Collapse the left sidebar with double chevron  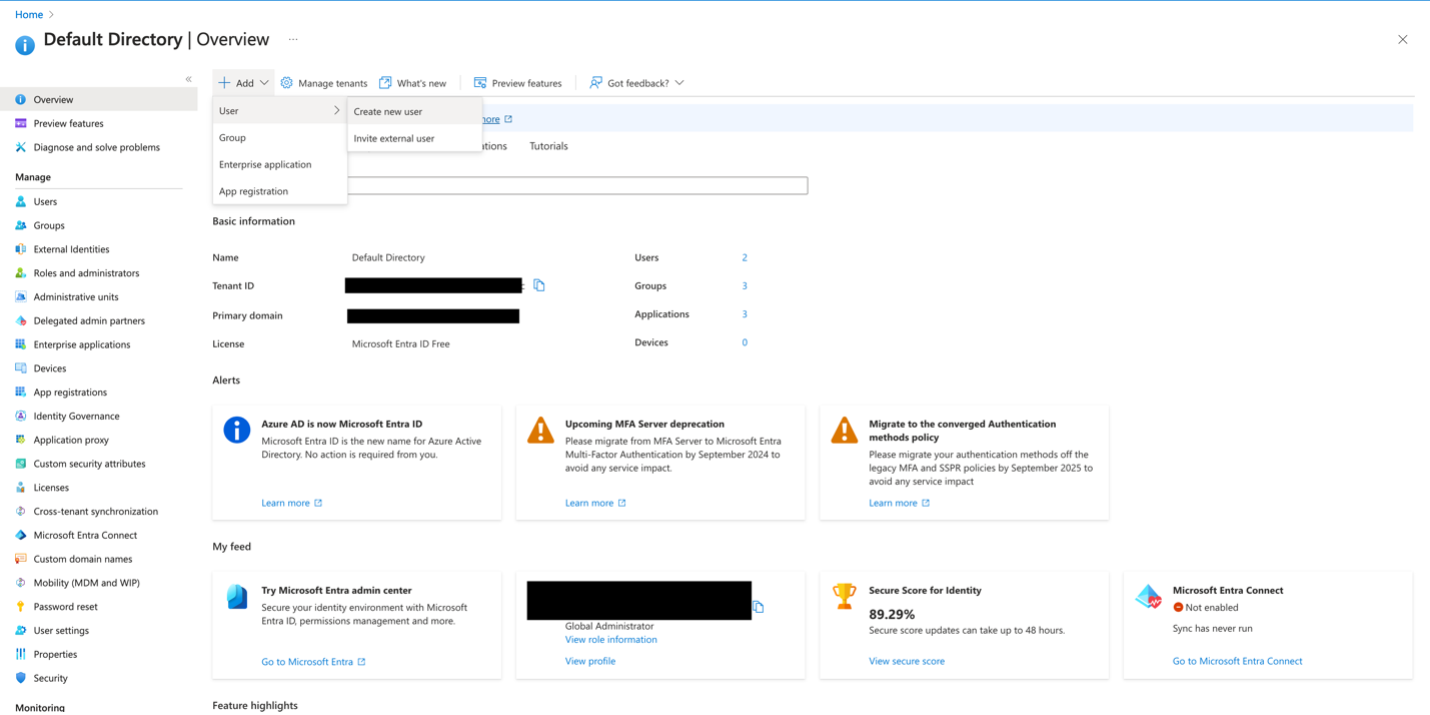188,79
